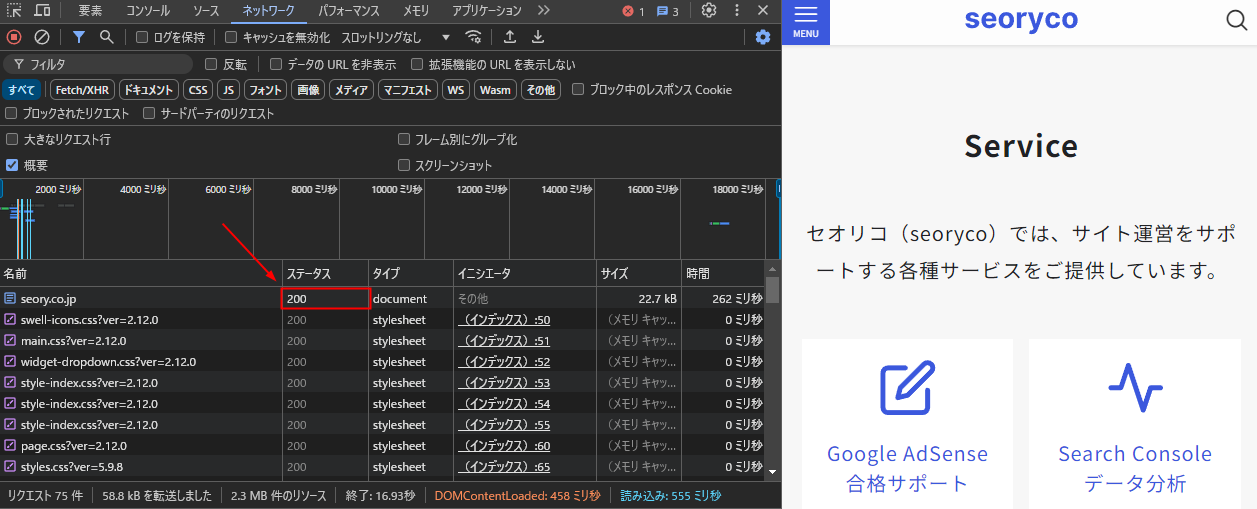Stop recording the network log
The width and height of the screenshot is (1257, 509).
tap(14, 37)
